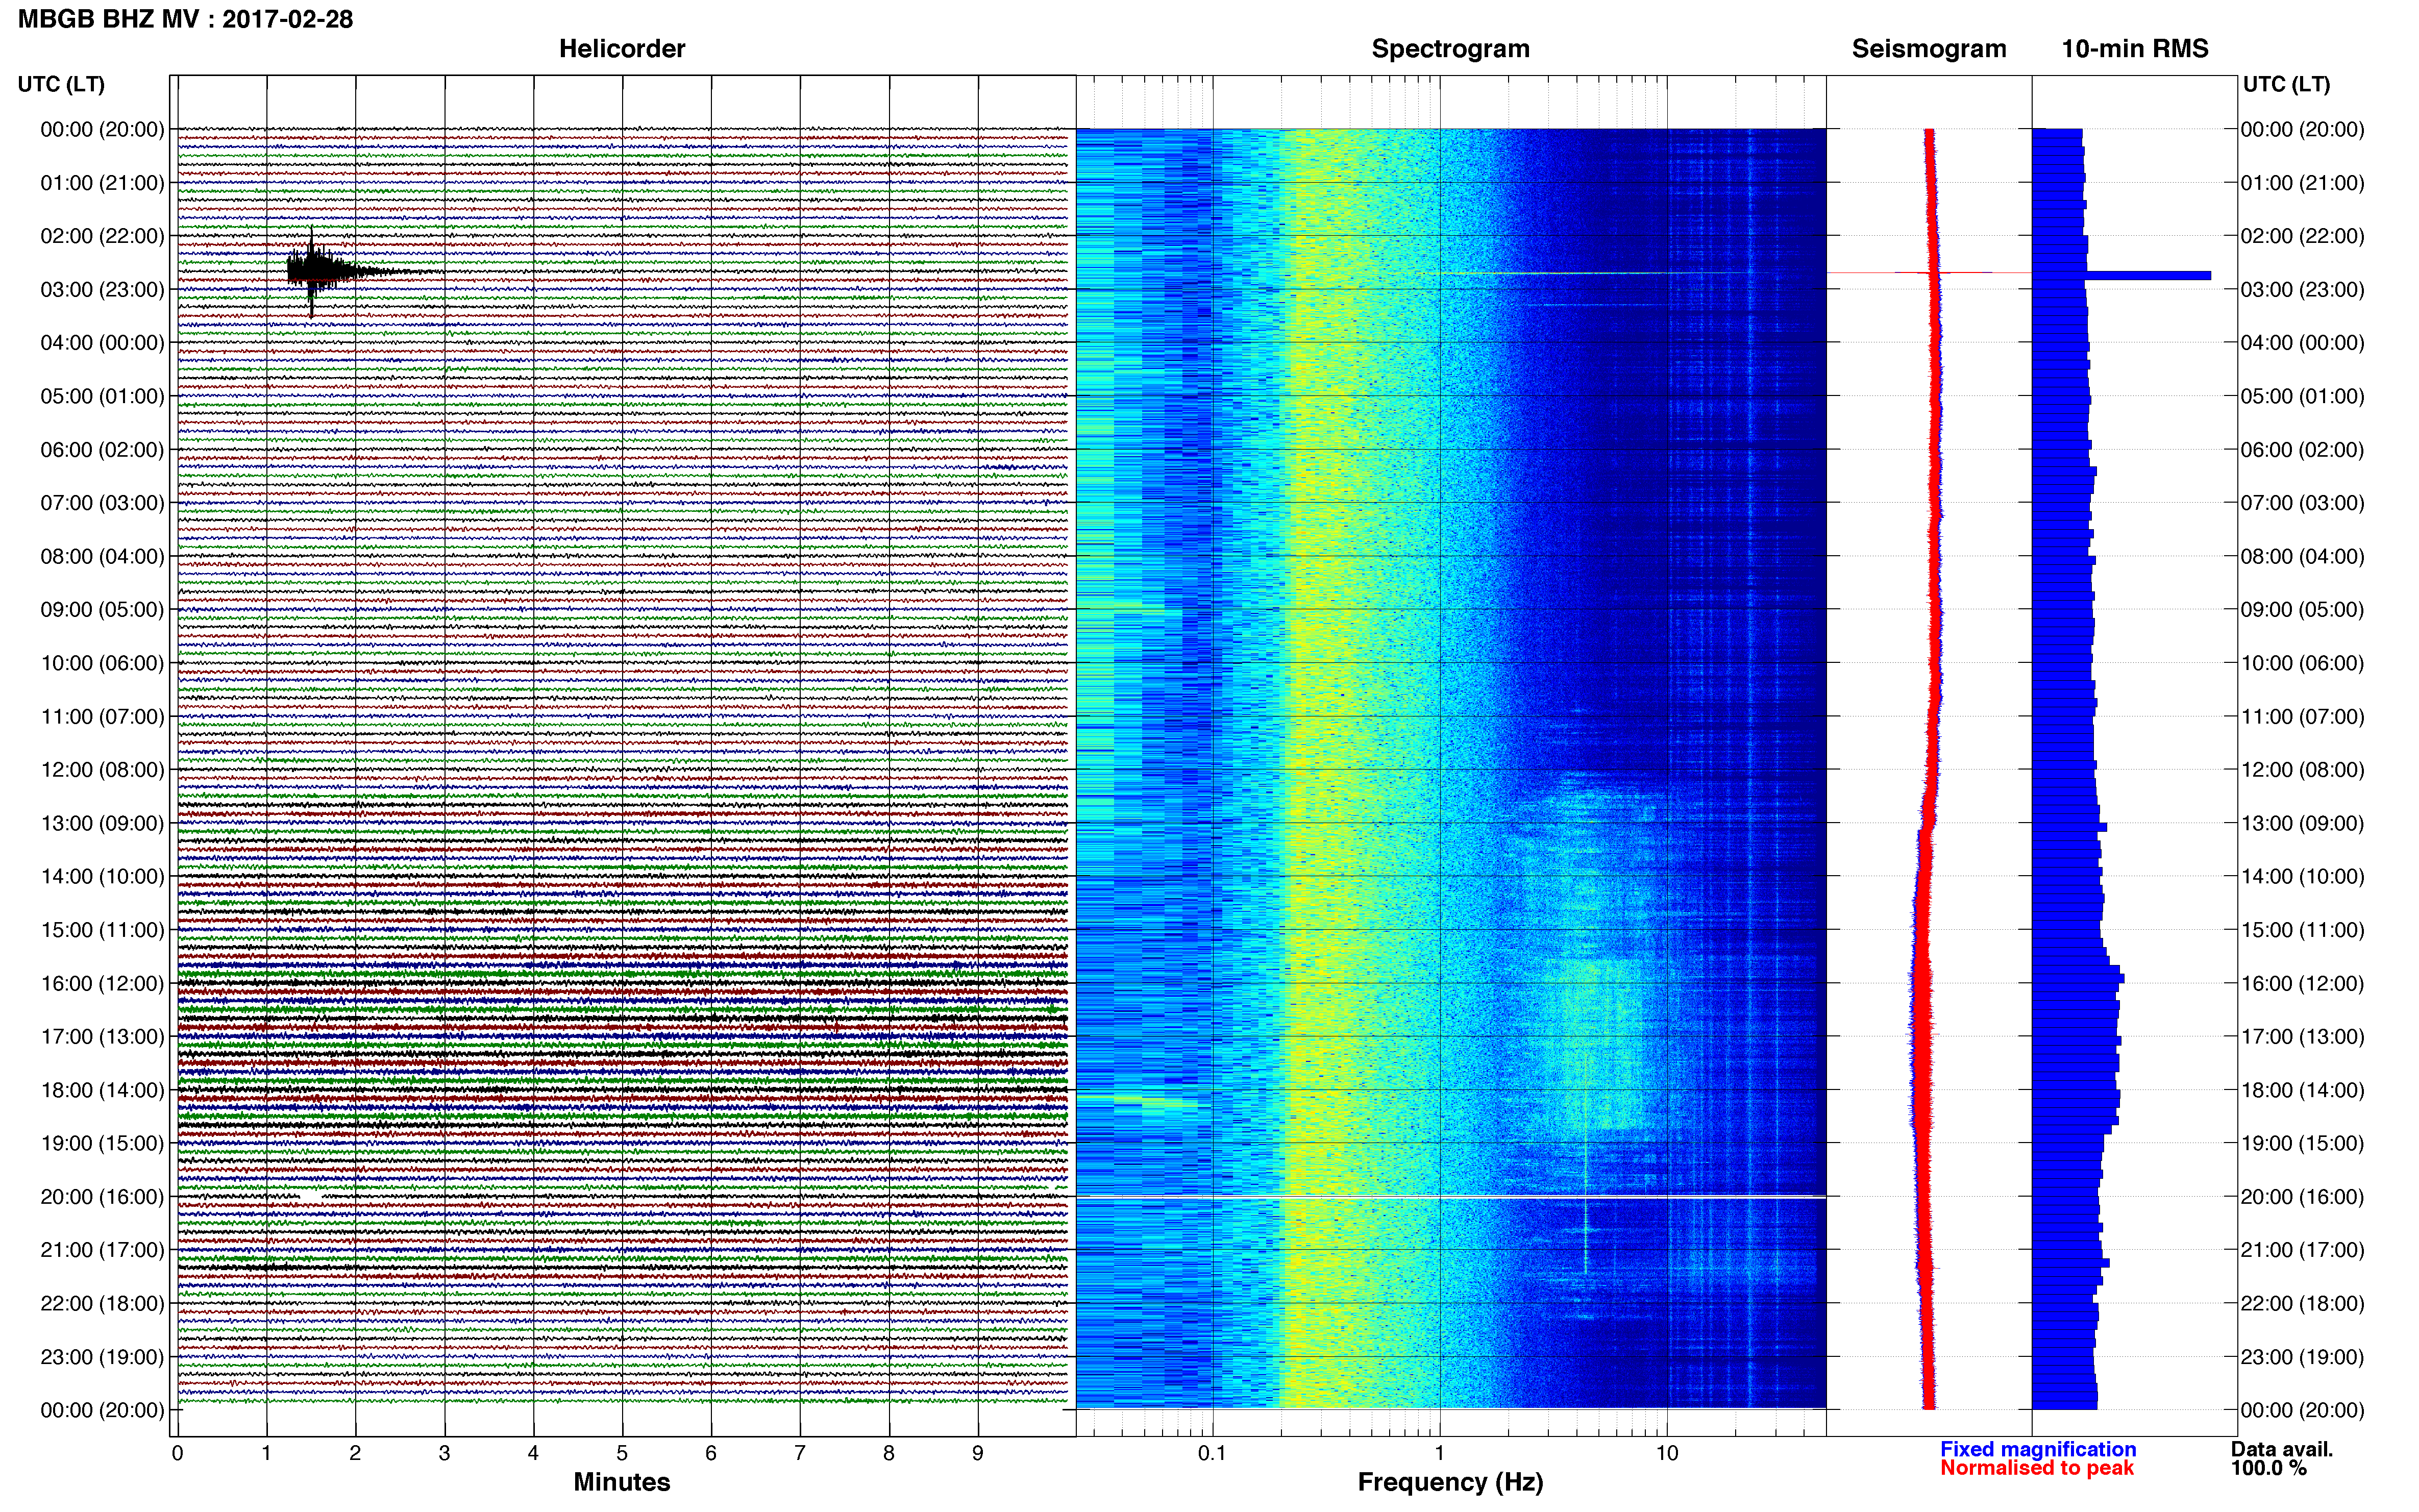Image resolution: width=2419 pixels, height=1512 pixels.
Task: Click the '1' tick on the frequency axis
Action: pyautogui.click(x=1440, y=1453)
